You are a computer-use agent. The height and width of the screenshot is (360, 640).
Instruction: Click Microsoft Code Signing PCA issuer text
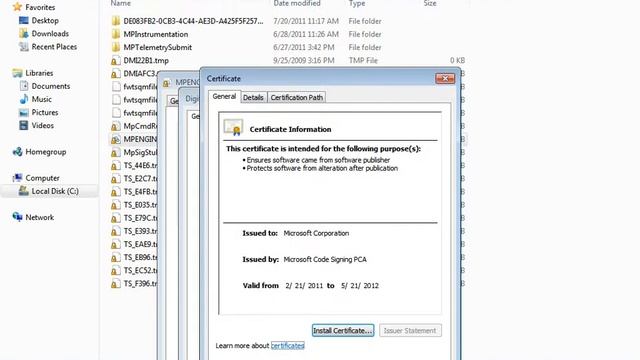click(325, 260)
